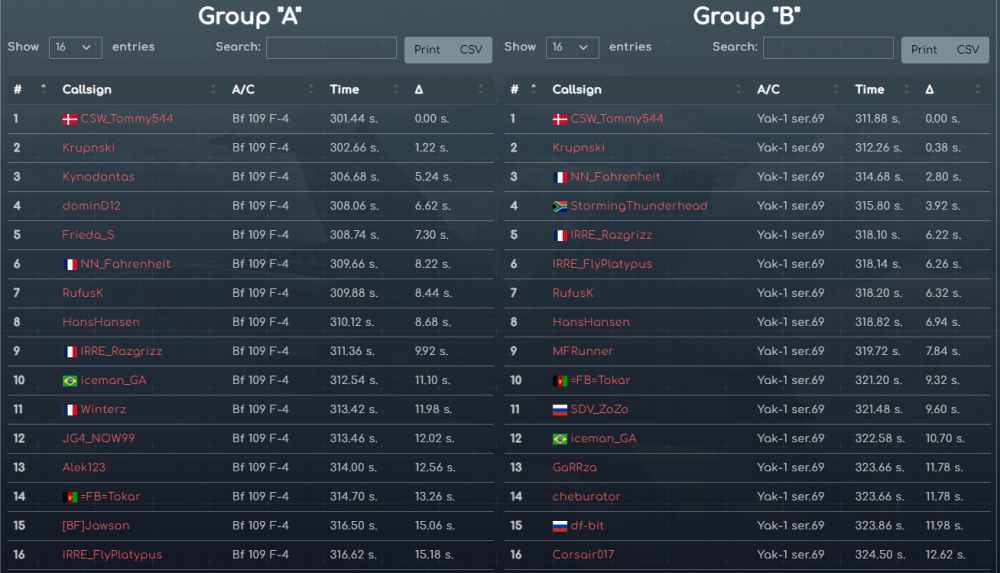Click Russian flag beside df-bit
This screenshot has width=1000, height=573.
point(560,526)
